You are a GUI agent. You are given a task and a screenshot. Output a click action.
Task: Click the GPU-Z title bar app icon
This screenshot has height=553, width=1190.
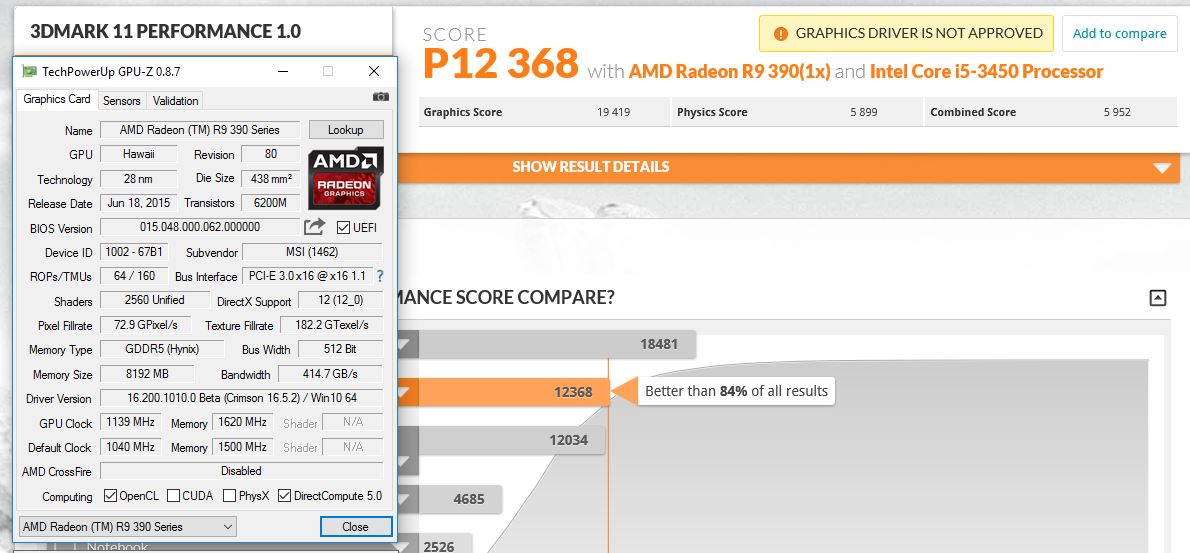(29, 71)
